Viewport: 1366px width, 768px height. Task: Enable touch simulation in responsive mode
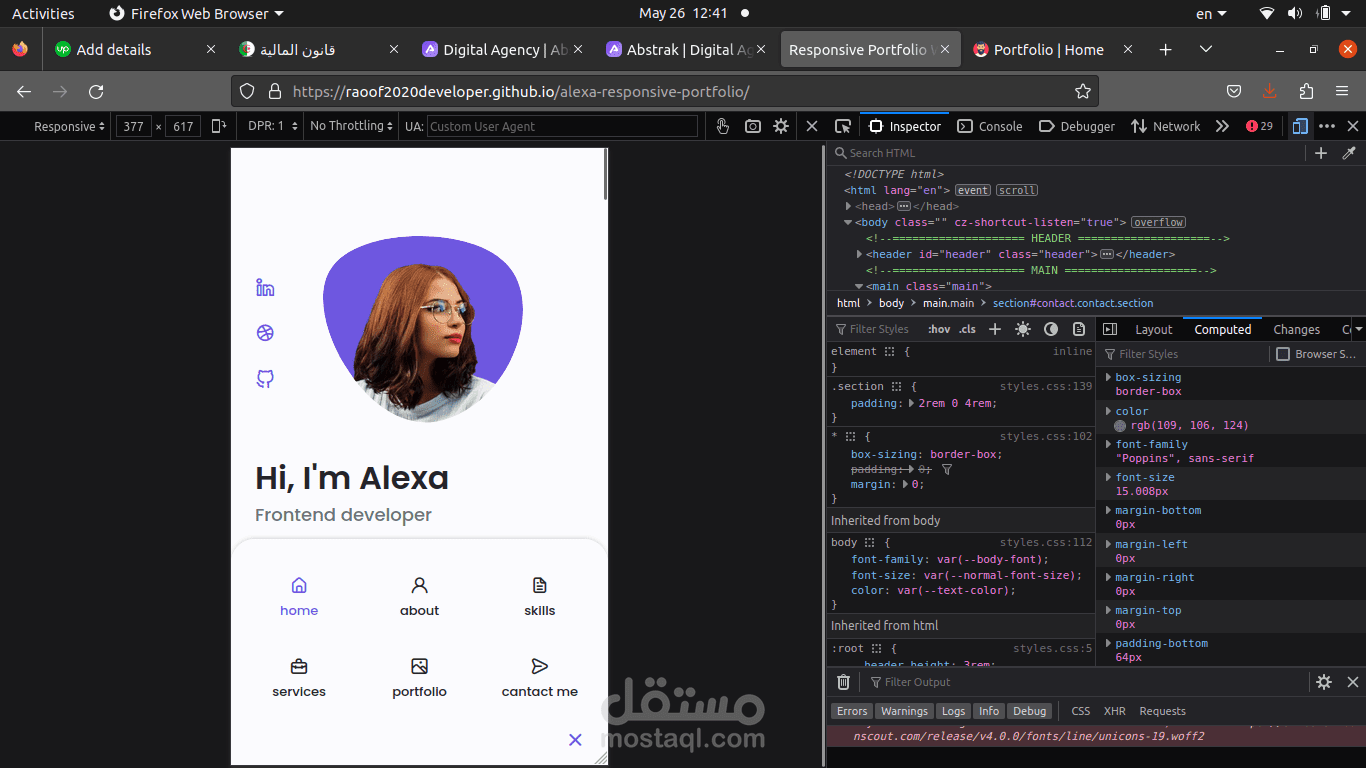pyautogui.click(x=723, y=126)
